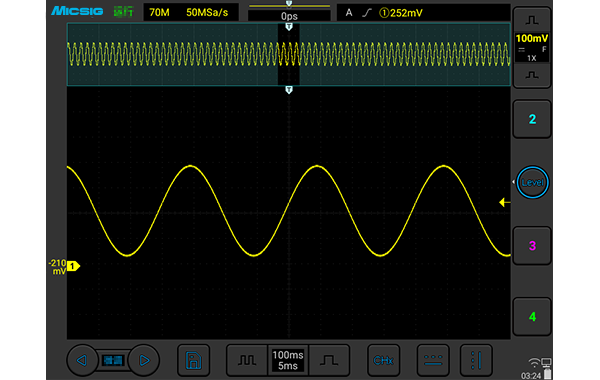Save the waveform with the floppy disk icon
The image size is (600, 380).
(x=194, y=360)
